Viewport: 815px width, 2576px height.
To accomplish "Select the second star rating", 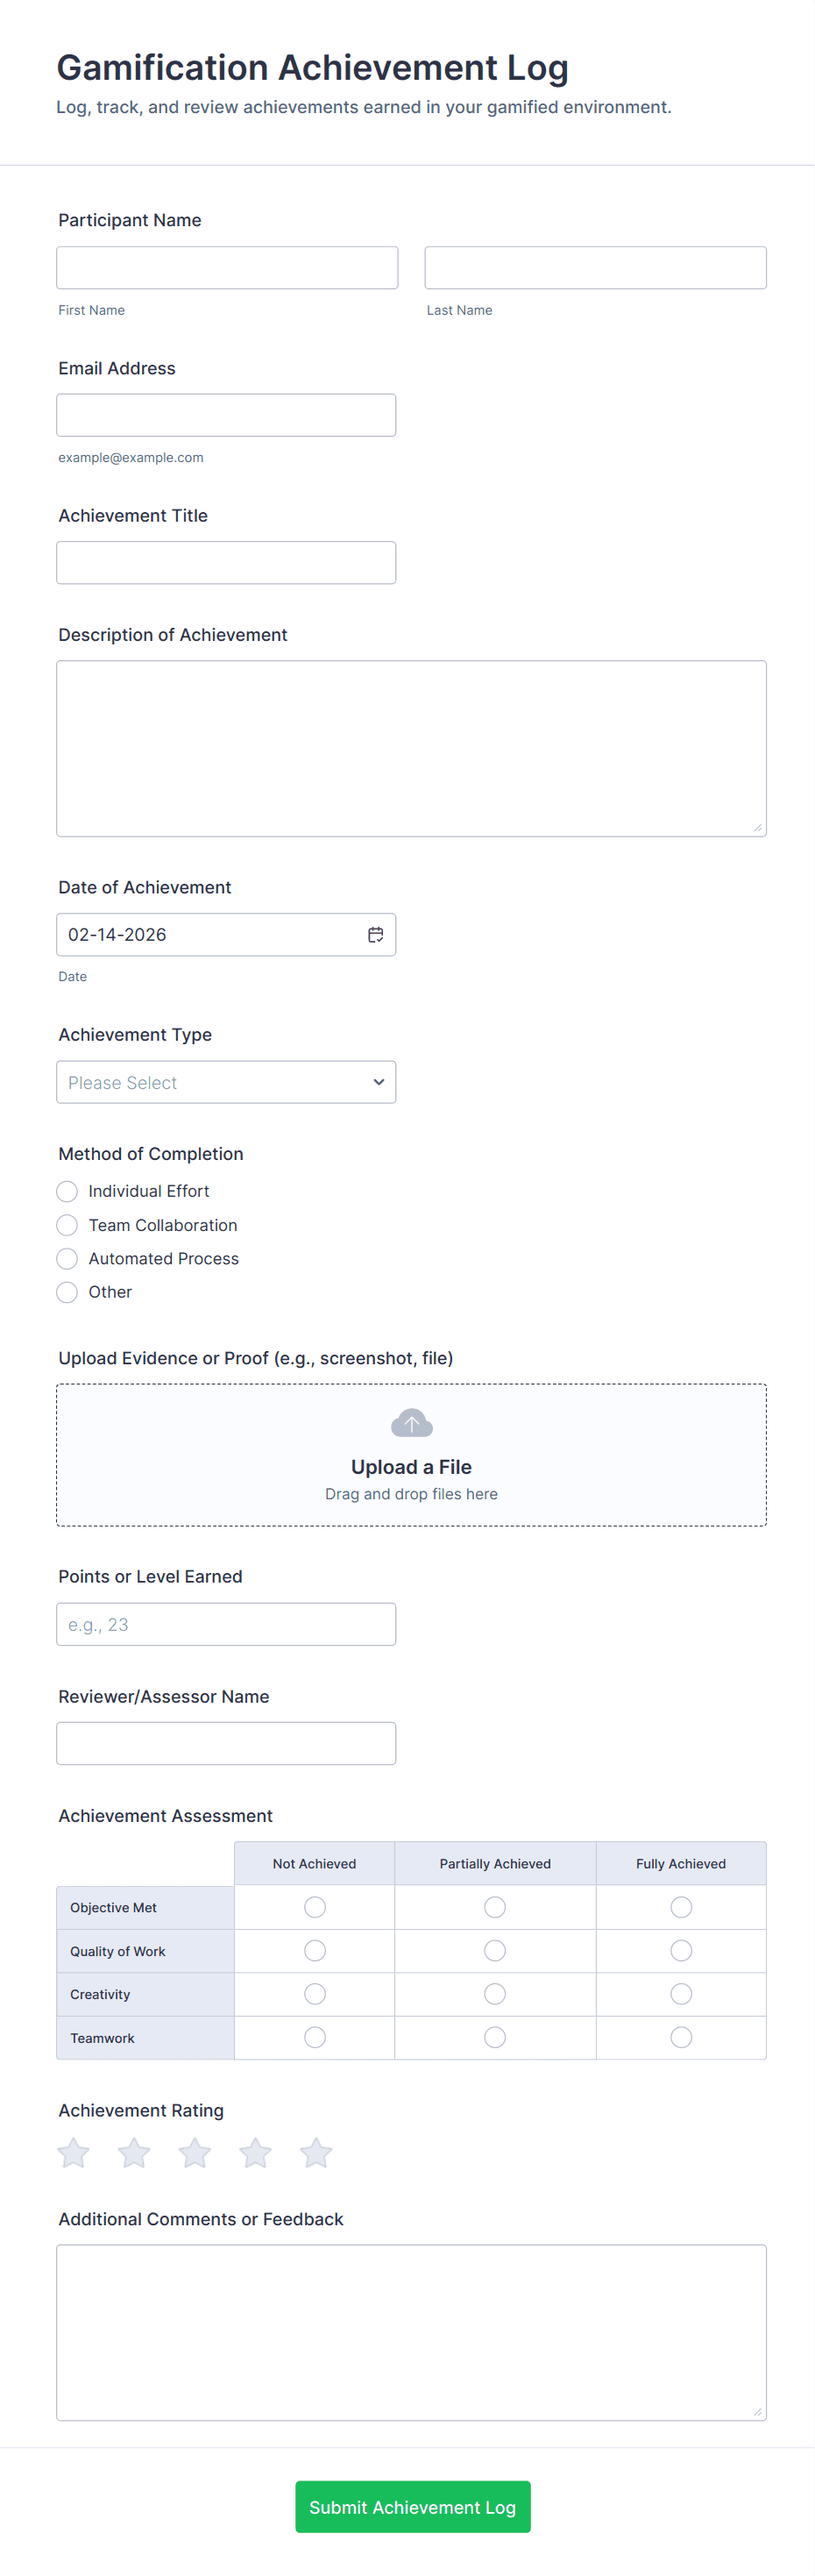I will (x=134, y=2152).
